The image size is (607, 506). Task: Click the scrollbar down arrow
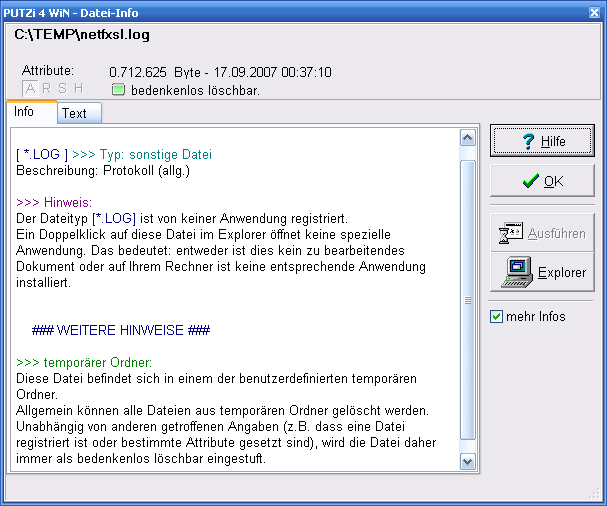pyautogui.click(x=468, y=461)
